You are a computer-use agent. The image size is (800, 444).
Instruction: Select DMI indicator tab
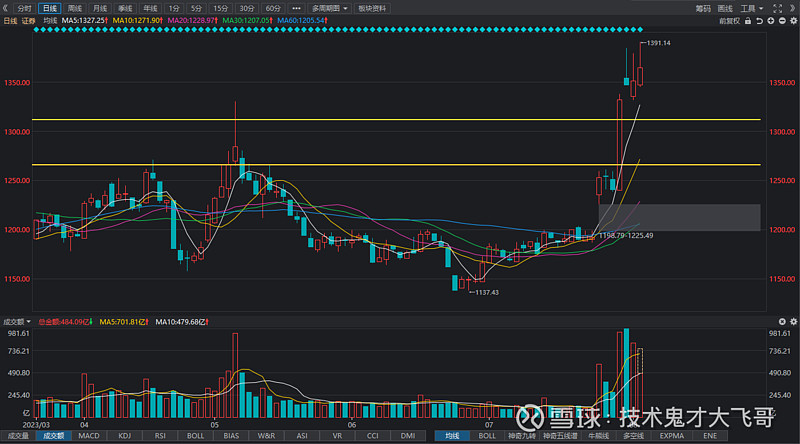coord(408,436)
